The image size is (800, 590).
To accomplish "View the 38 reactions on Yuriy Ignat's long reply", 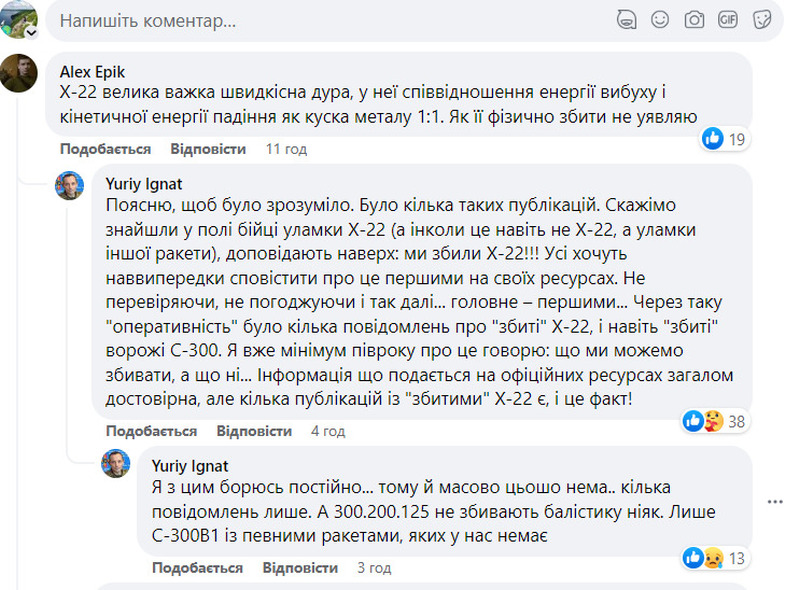I will (x=715, y=422).
